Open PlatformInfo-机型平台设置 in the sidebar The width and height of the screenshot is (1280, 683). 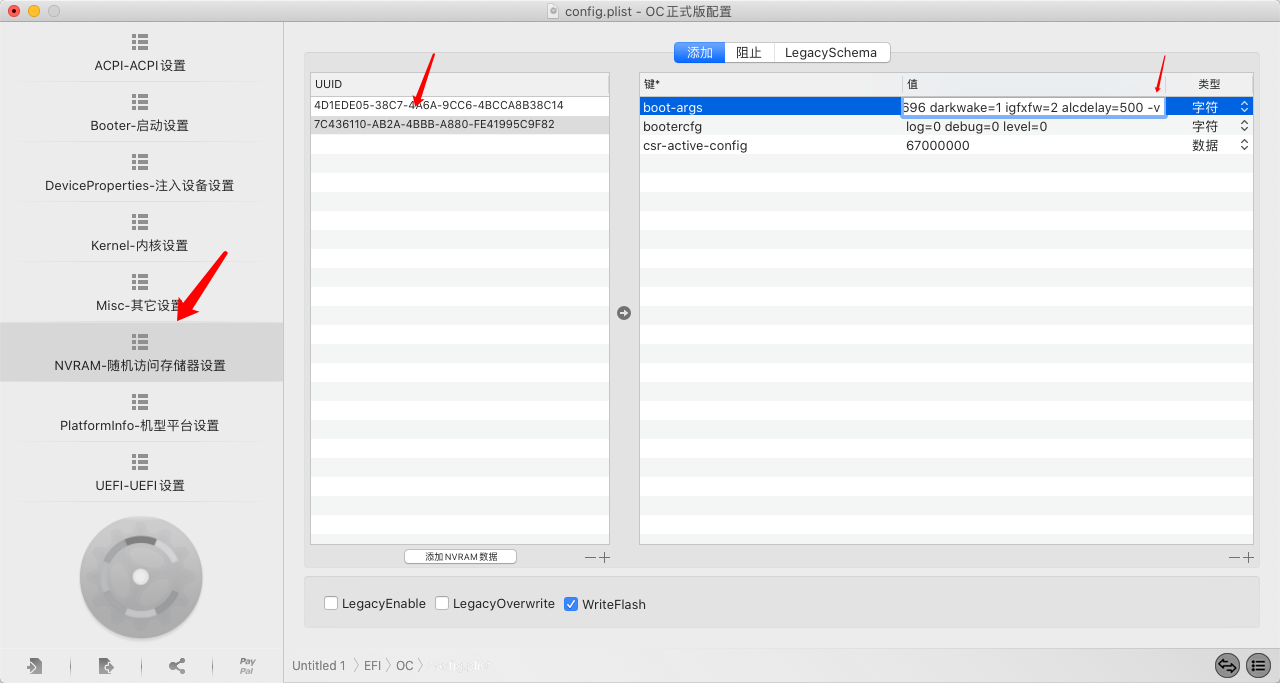click(x=140, y=413)
